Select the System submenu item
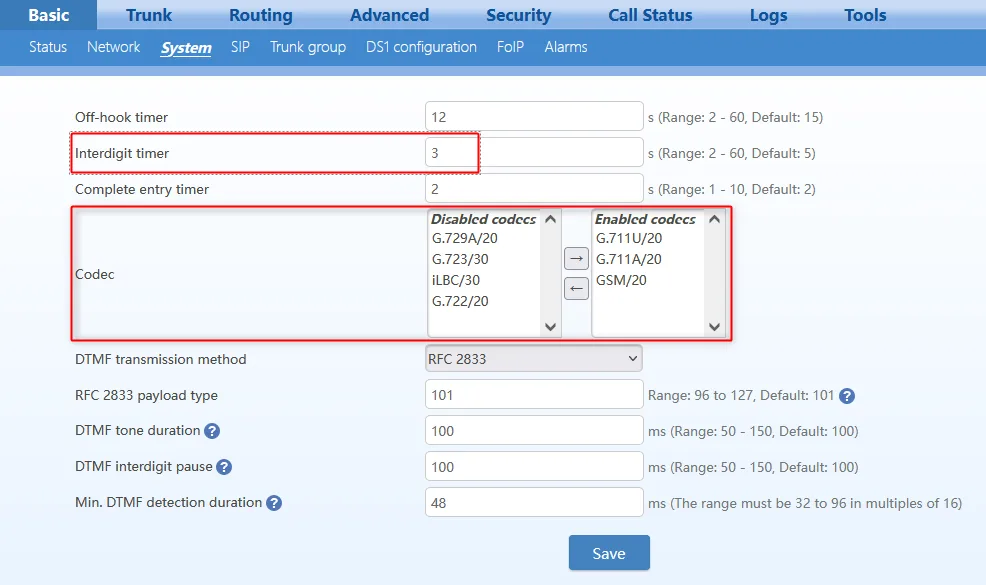The height and width of the screenshot is (585, 986). click(x=186, y=48)
